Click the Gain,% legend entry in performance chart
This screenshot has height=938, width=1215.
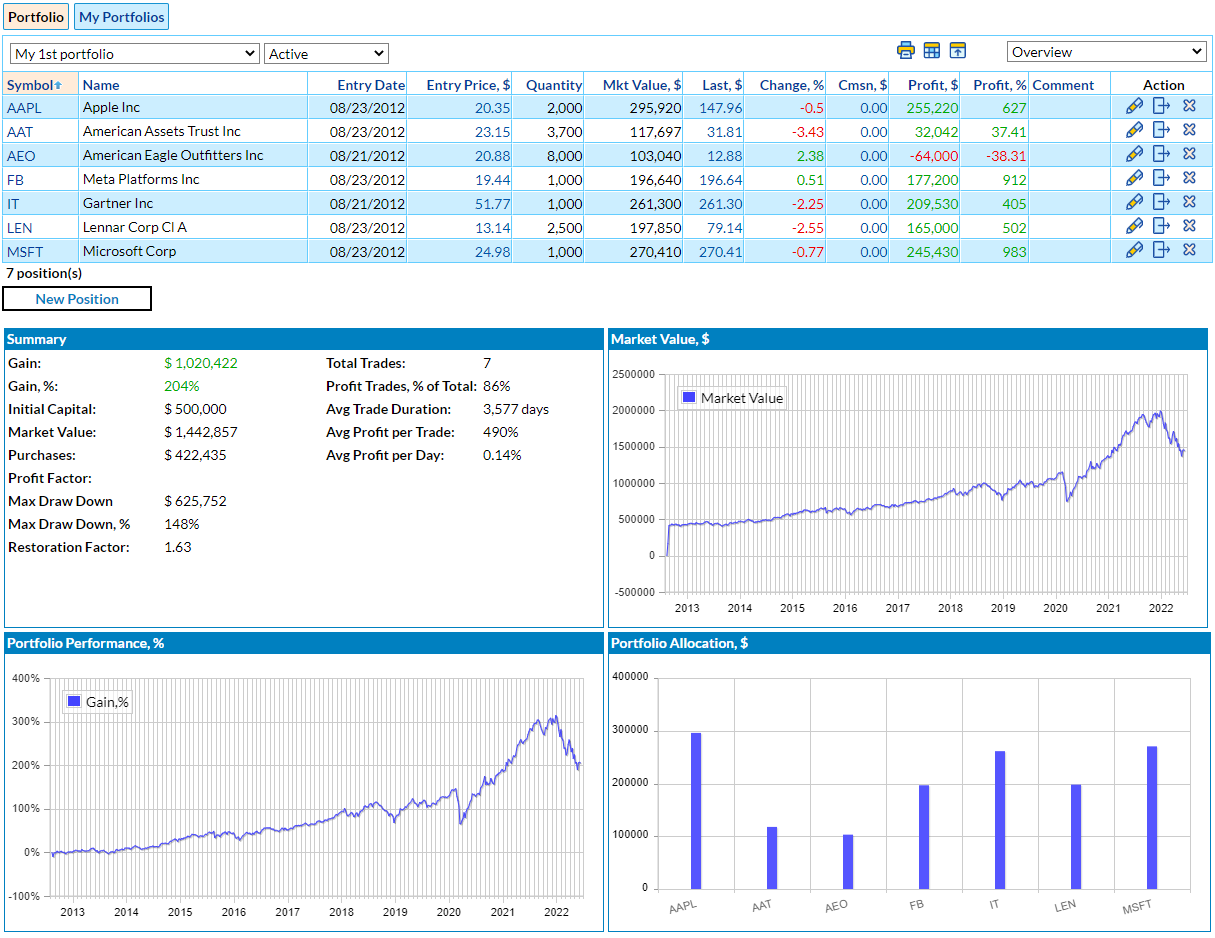97,701
